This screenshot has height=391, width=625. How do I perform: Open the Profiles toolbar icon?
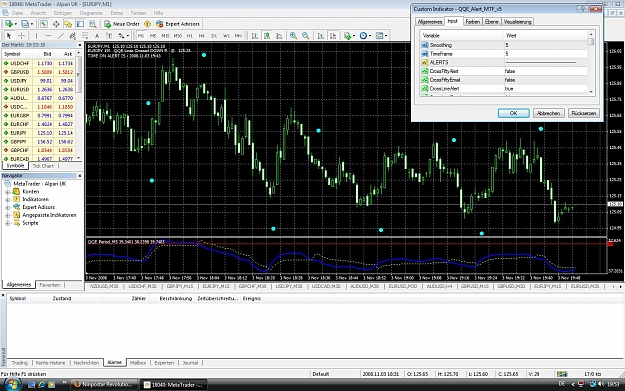[x=26, y=24]
